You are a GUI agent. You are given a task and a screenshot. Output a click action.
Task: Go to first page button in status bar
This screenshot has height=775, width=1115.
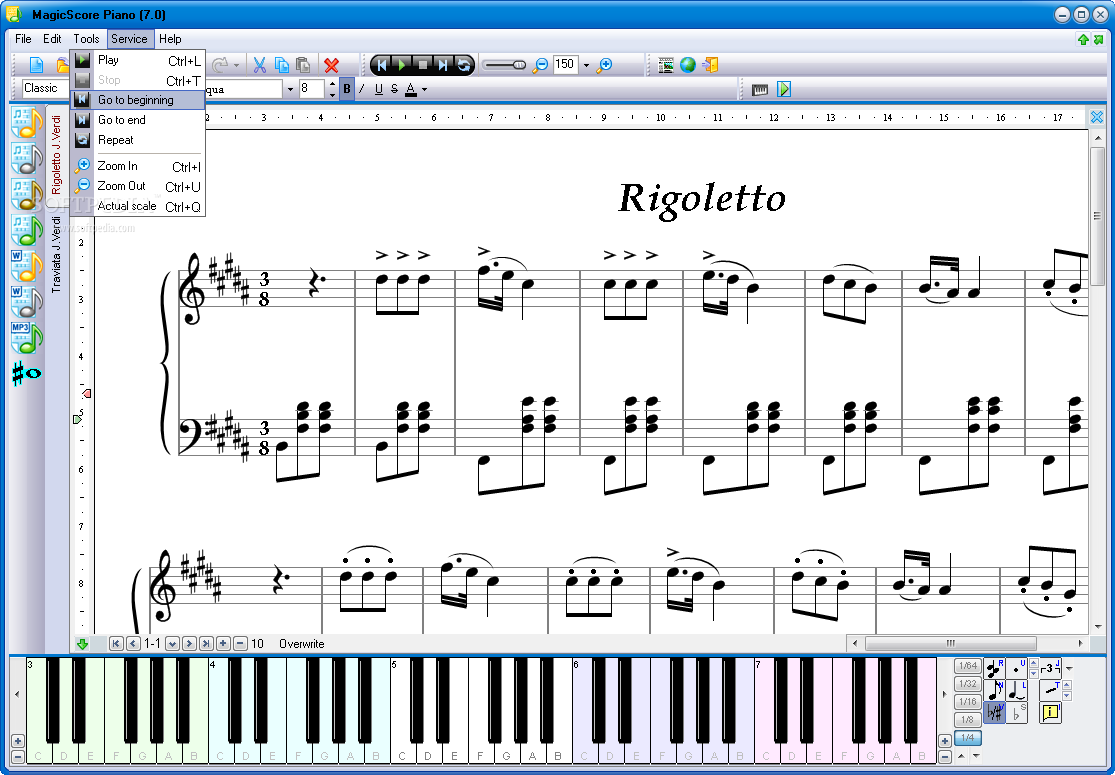(x=116, y=644)
